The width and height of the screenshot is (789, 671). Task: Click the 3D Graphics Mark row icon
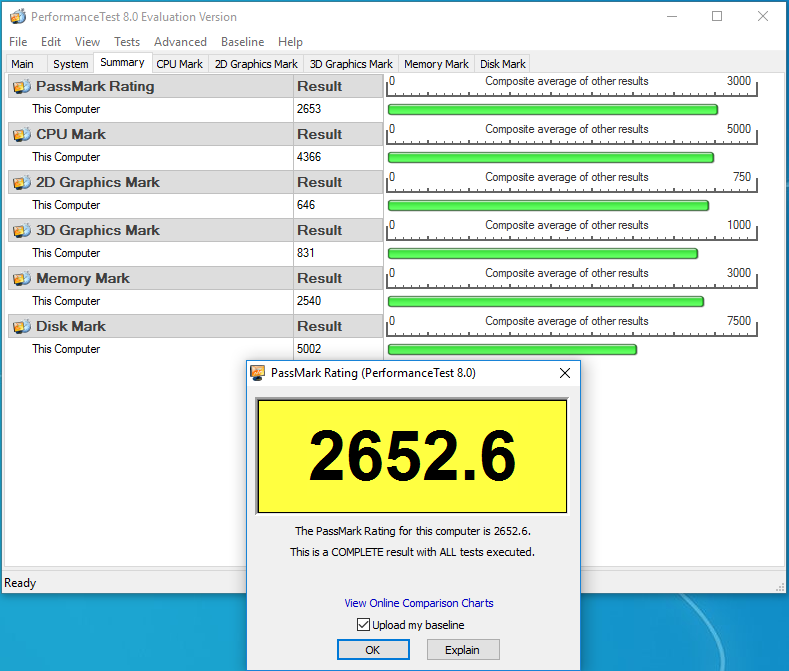22,231
